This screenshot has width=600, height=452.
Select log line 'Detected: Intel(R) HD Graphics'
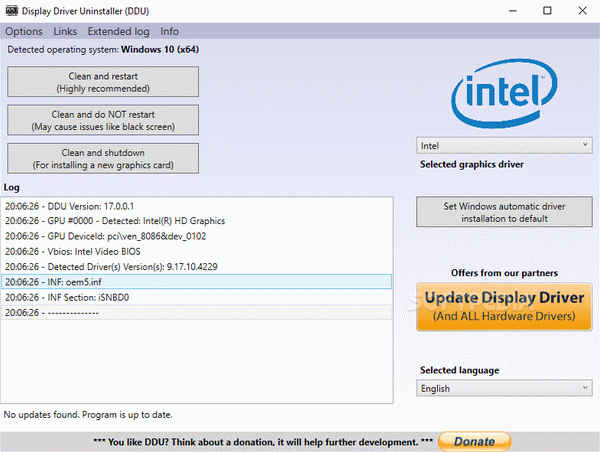coord(197,221)
